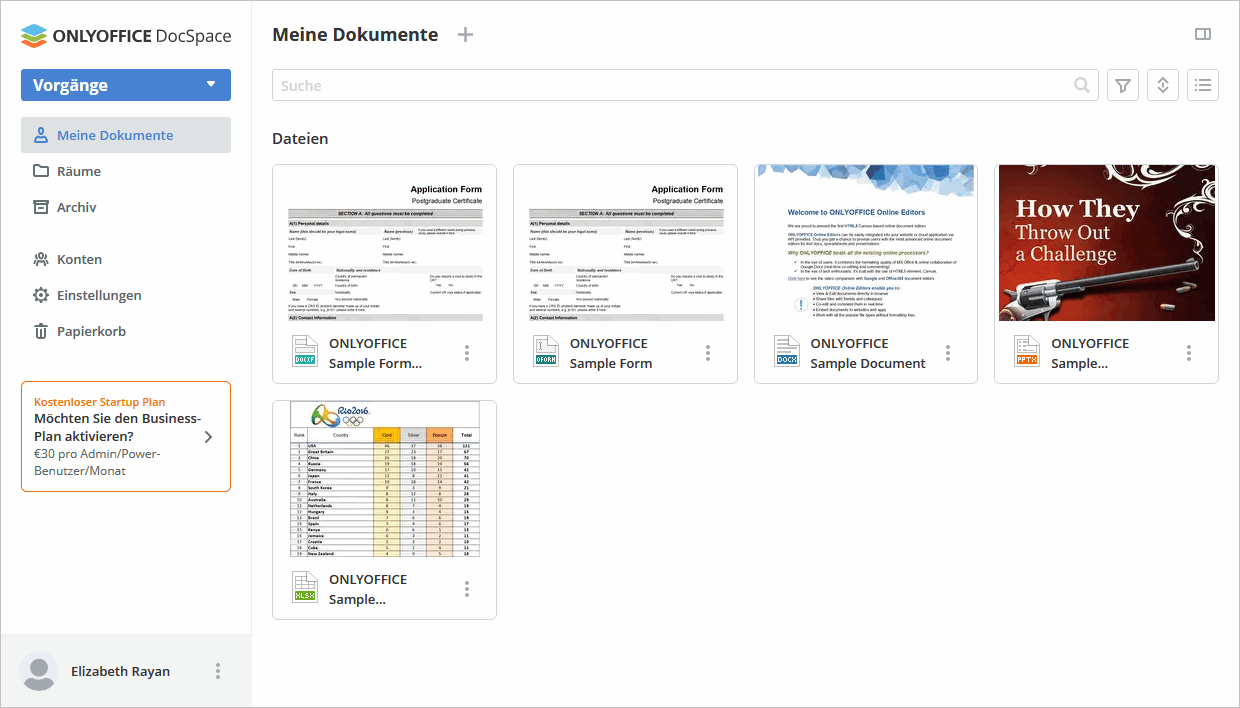Click the PPTX file type icon
Image resolution: width=1240 pixels, height=708 pixels.
1027,351
